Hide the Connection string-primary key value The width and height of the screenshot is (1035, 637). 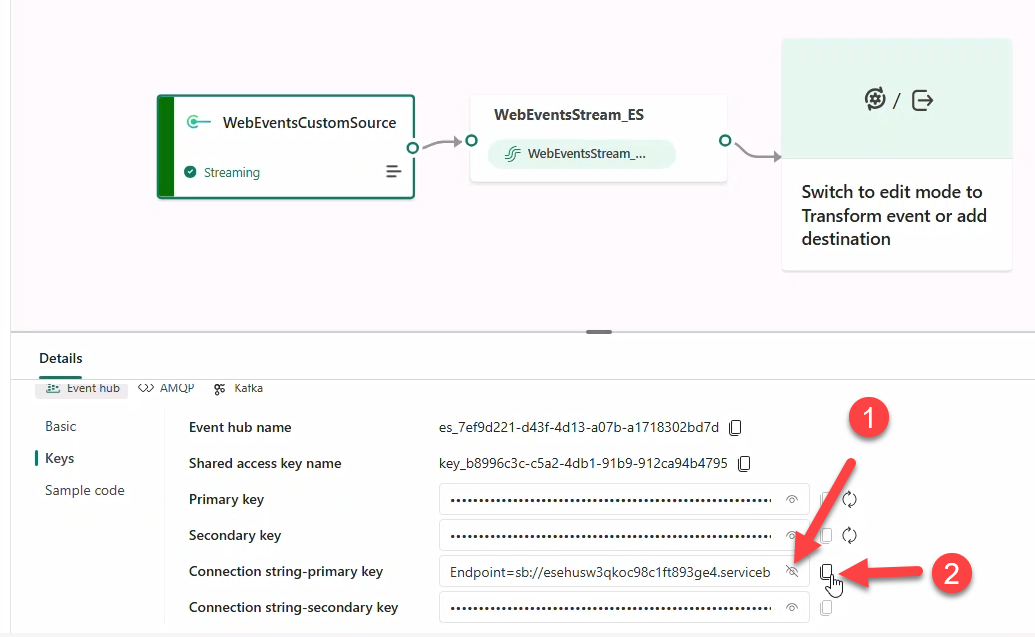click(791, 571)
